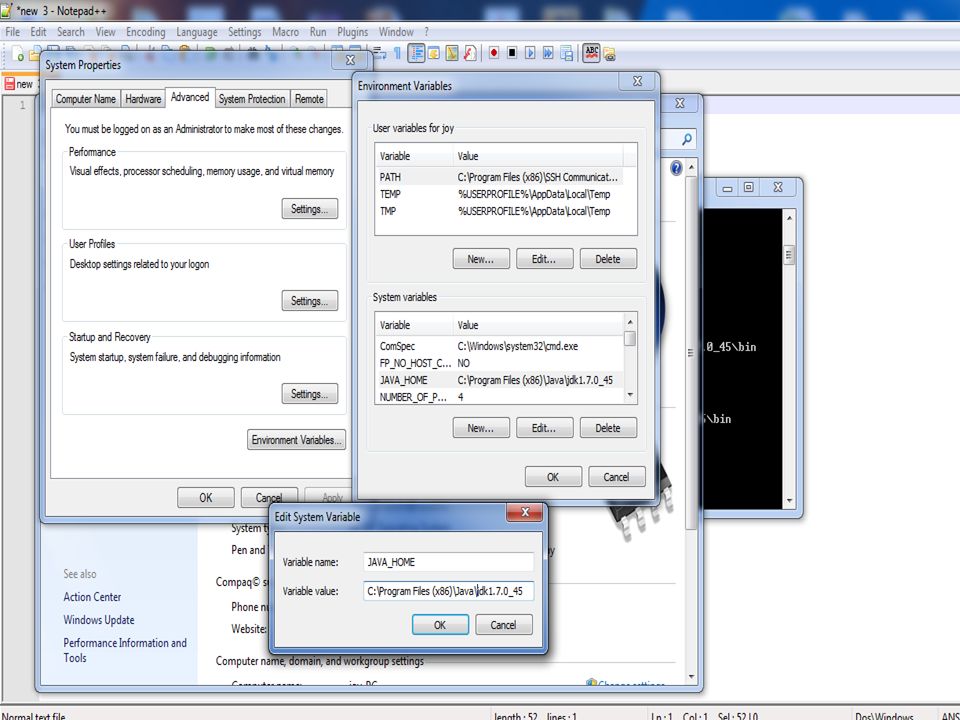Open the Document Map icon
Screen dimensions: 960x720
pyautogui.click(x=452, y=54)
